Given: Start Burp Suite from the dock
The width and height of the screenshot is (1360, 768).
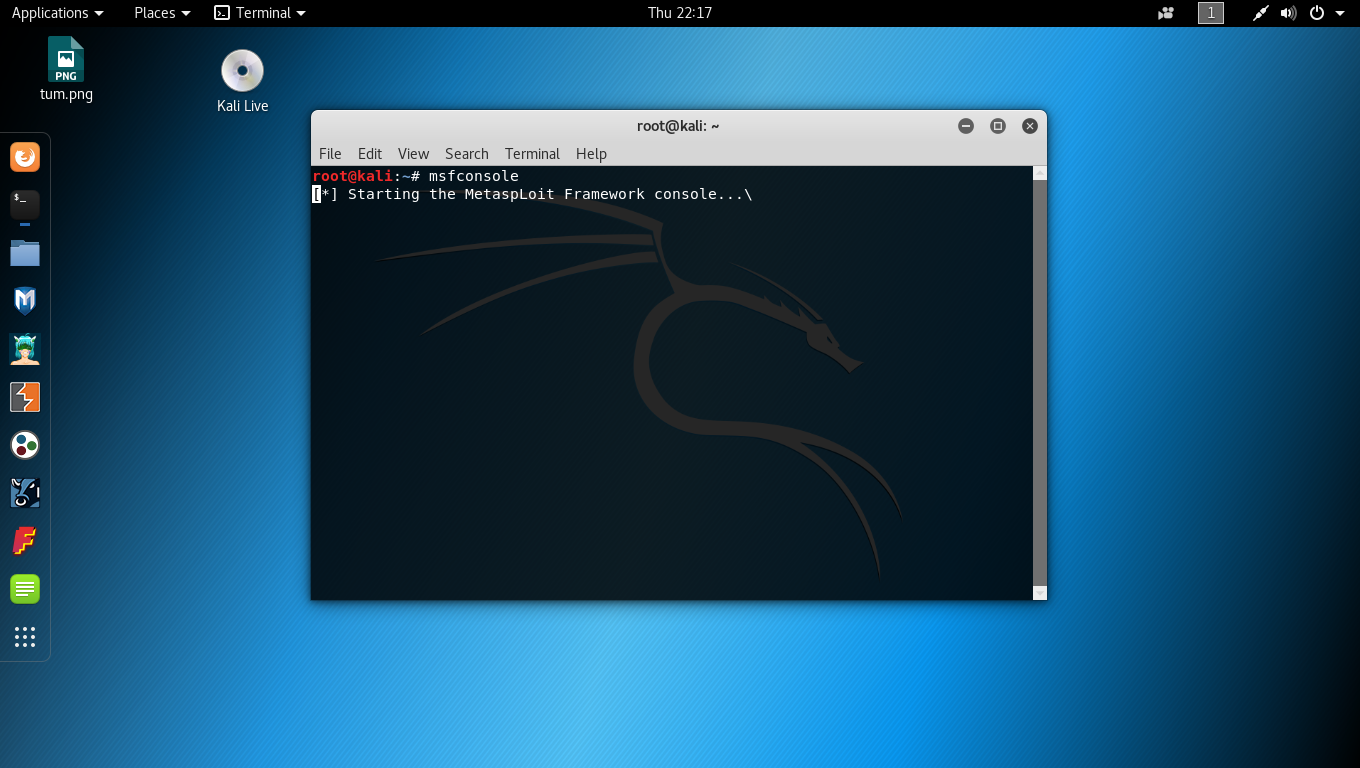Looking at the screenshot, I should (x=25, y=397).
